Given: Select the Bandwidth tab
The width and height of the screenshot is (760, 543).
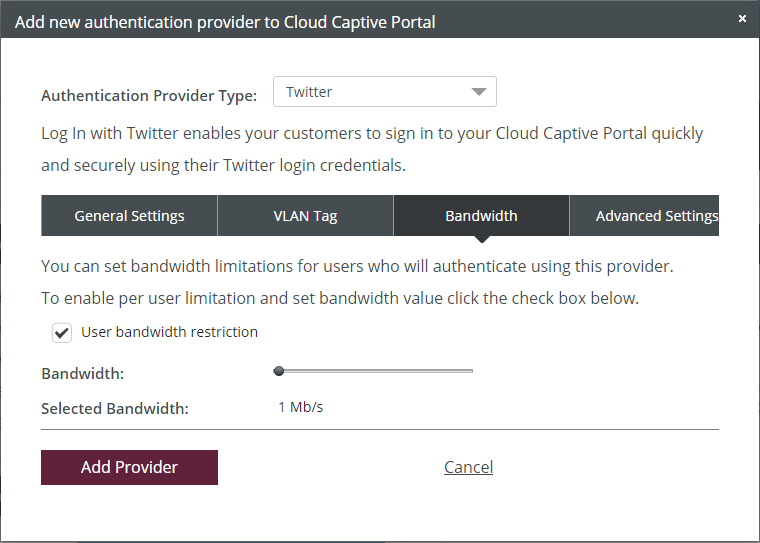Looking at the screenshot, I should pos(481,216).
